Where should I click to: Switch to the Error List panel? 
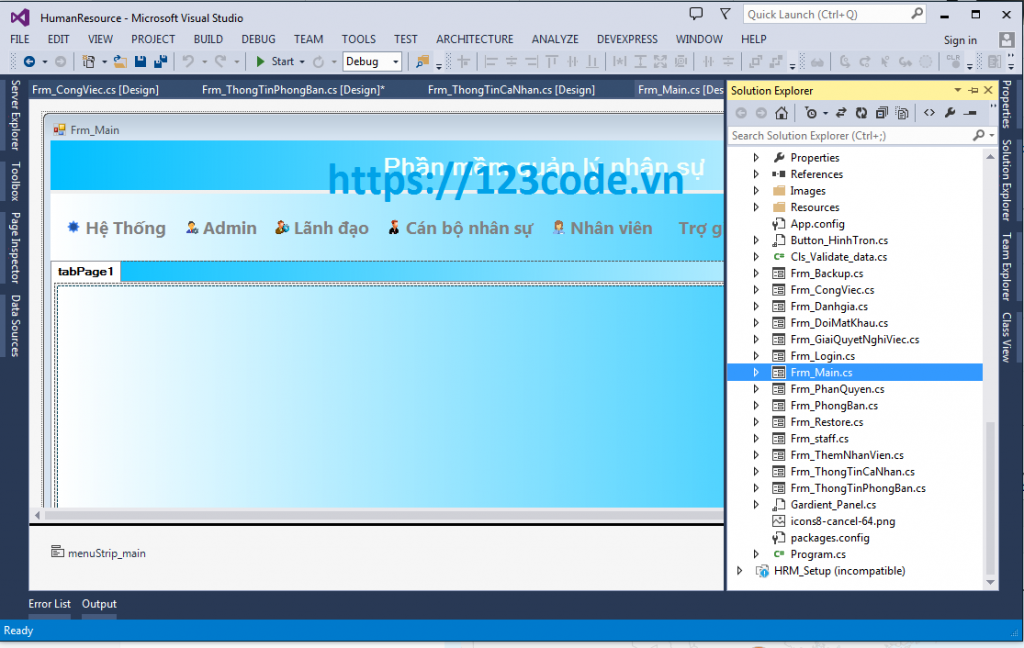click(49, 604)
